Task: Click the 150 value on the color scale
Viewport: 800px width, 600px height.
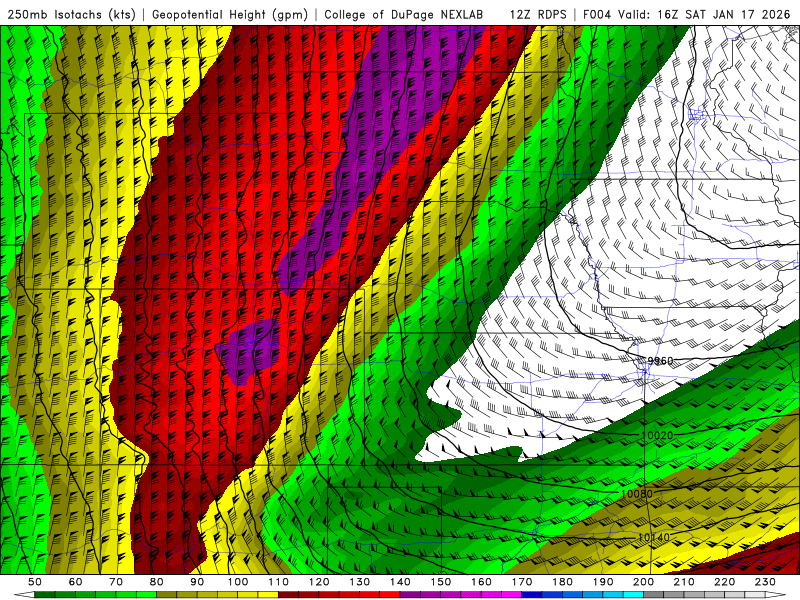Action: (x=441, y=582)
